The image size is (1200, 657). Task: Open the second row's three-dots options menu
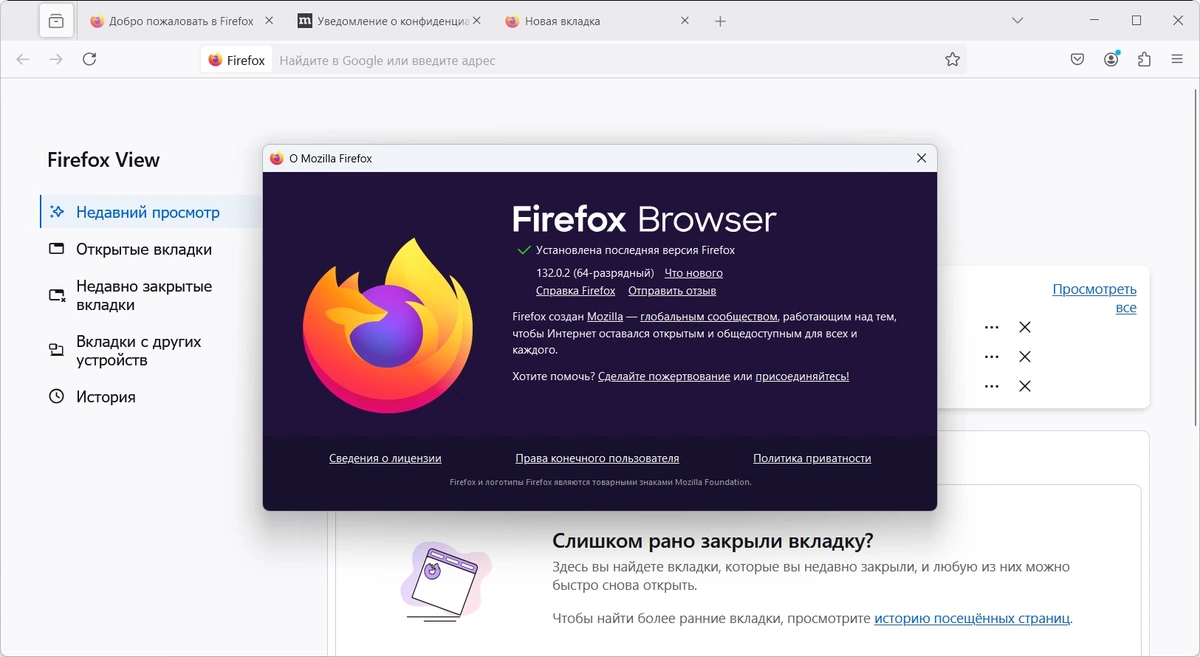click(991, 357)
